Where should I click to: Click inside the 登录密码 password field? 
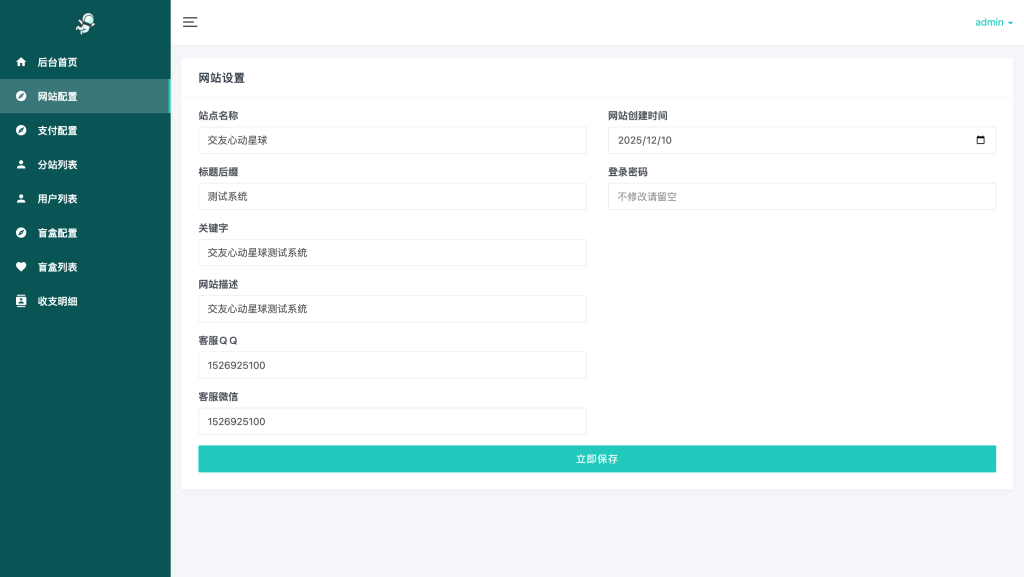point(800,196)
